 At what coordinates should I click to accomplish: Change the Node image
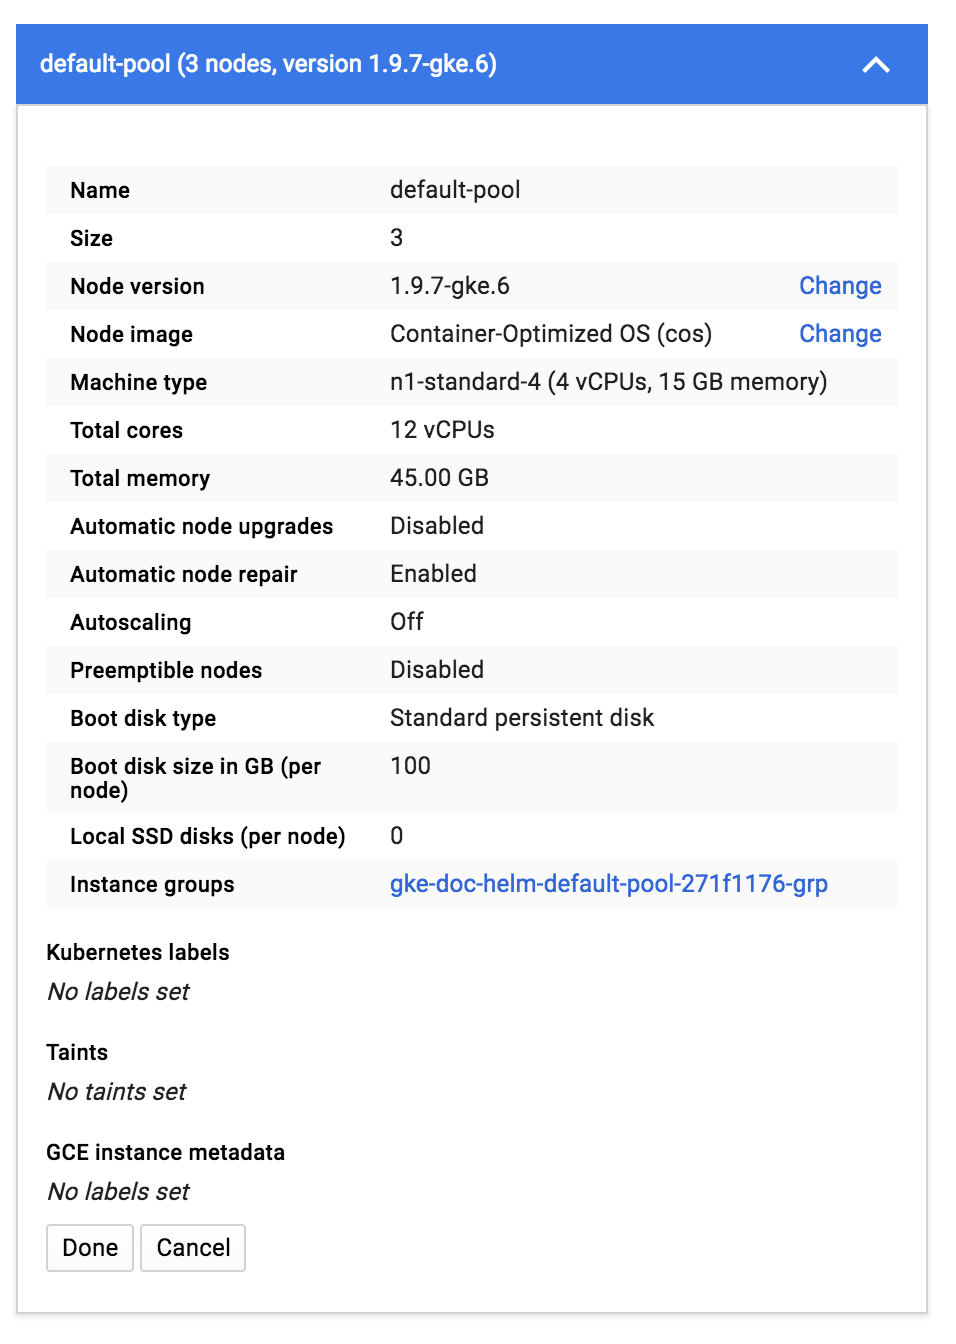(x=840, y=334)
